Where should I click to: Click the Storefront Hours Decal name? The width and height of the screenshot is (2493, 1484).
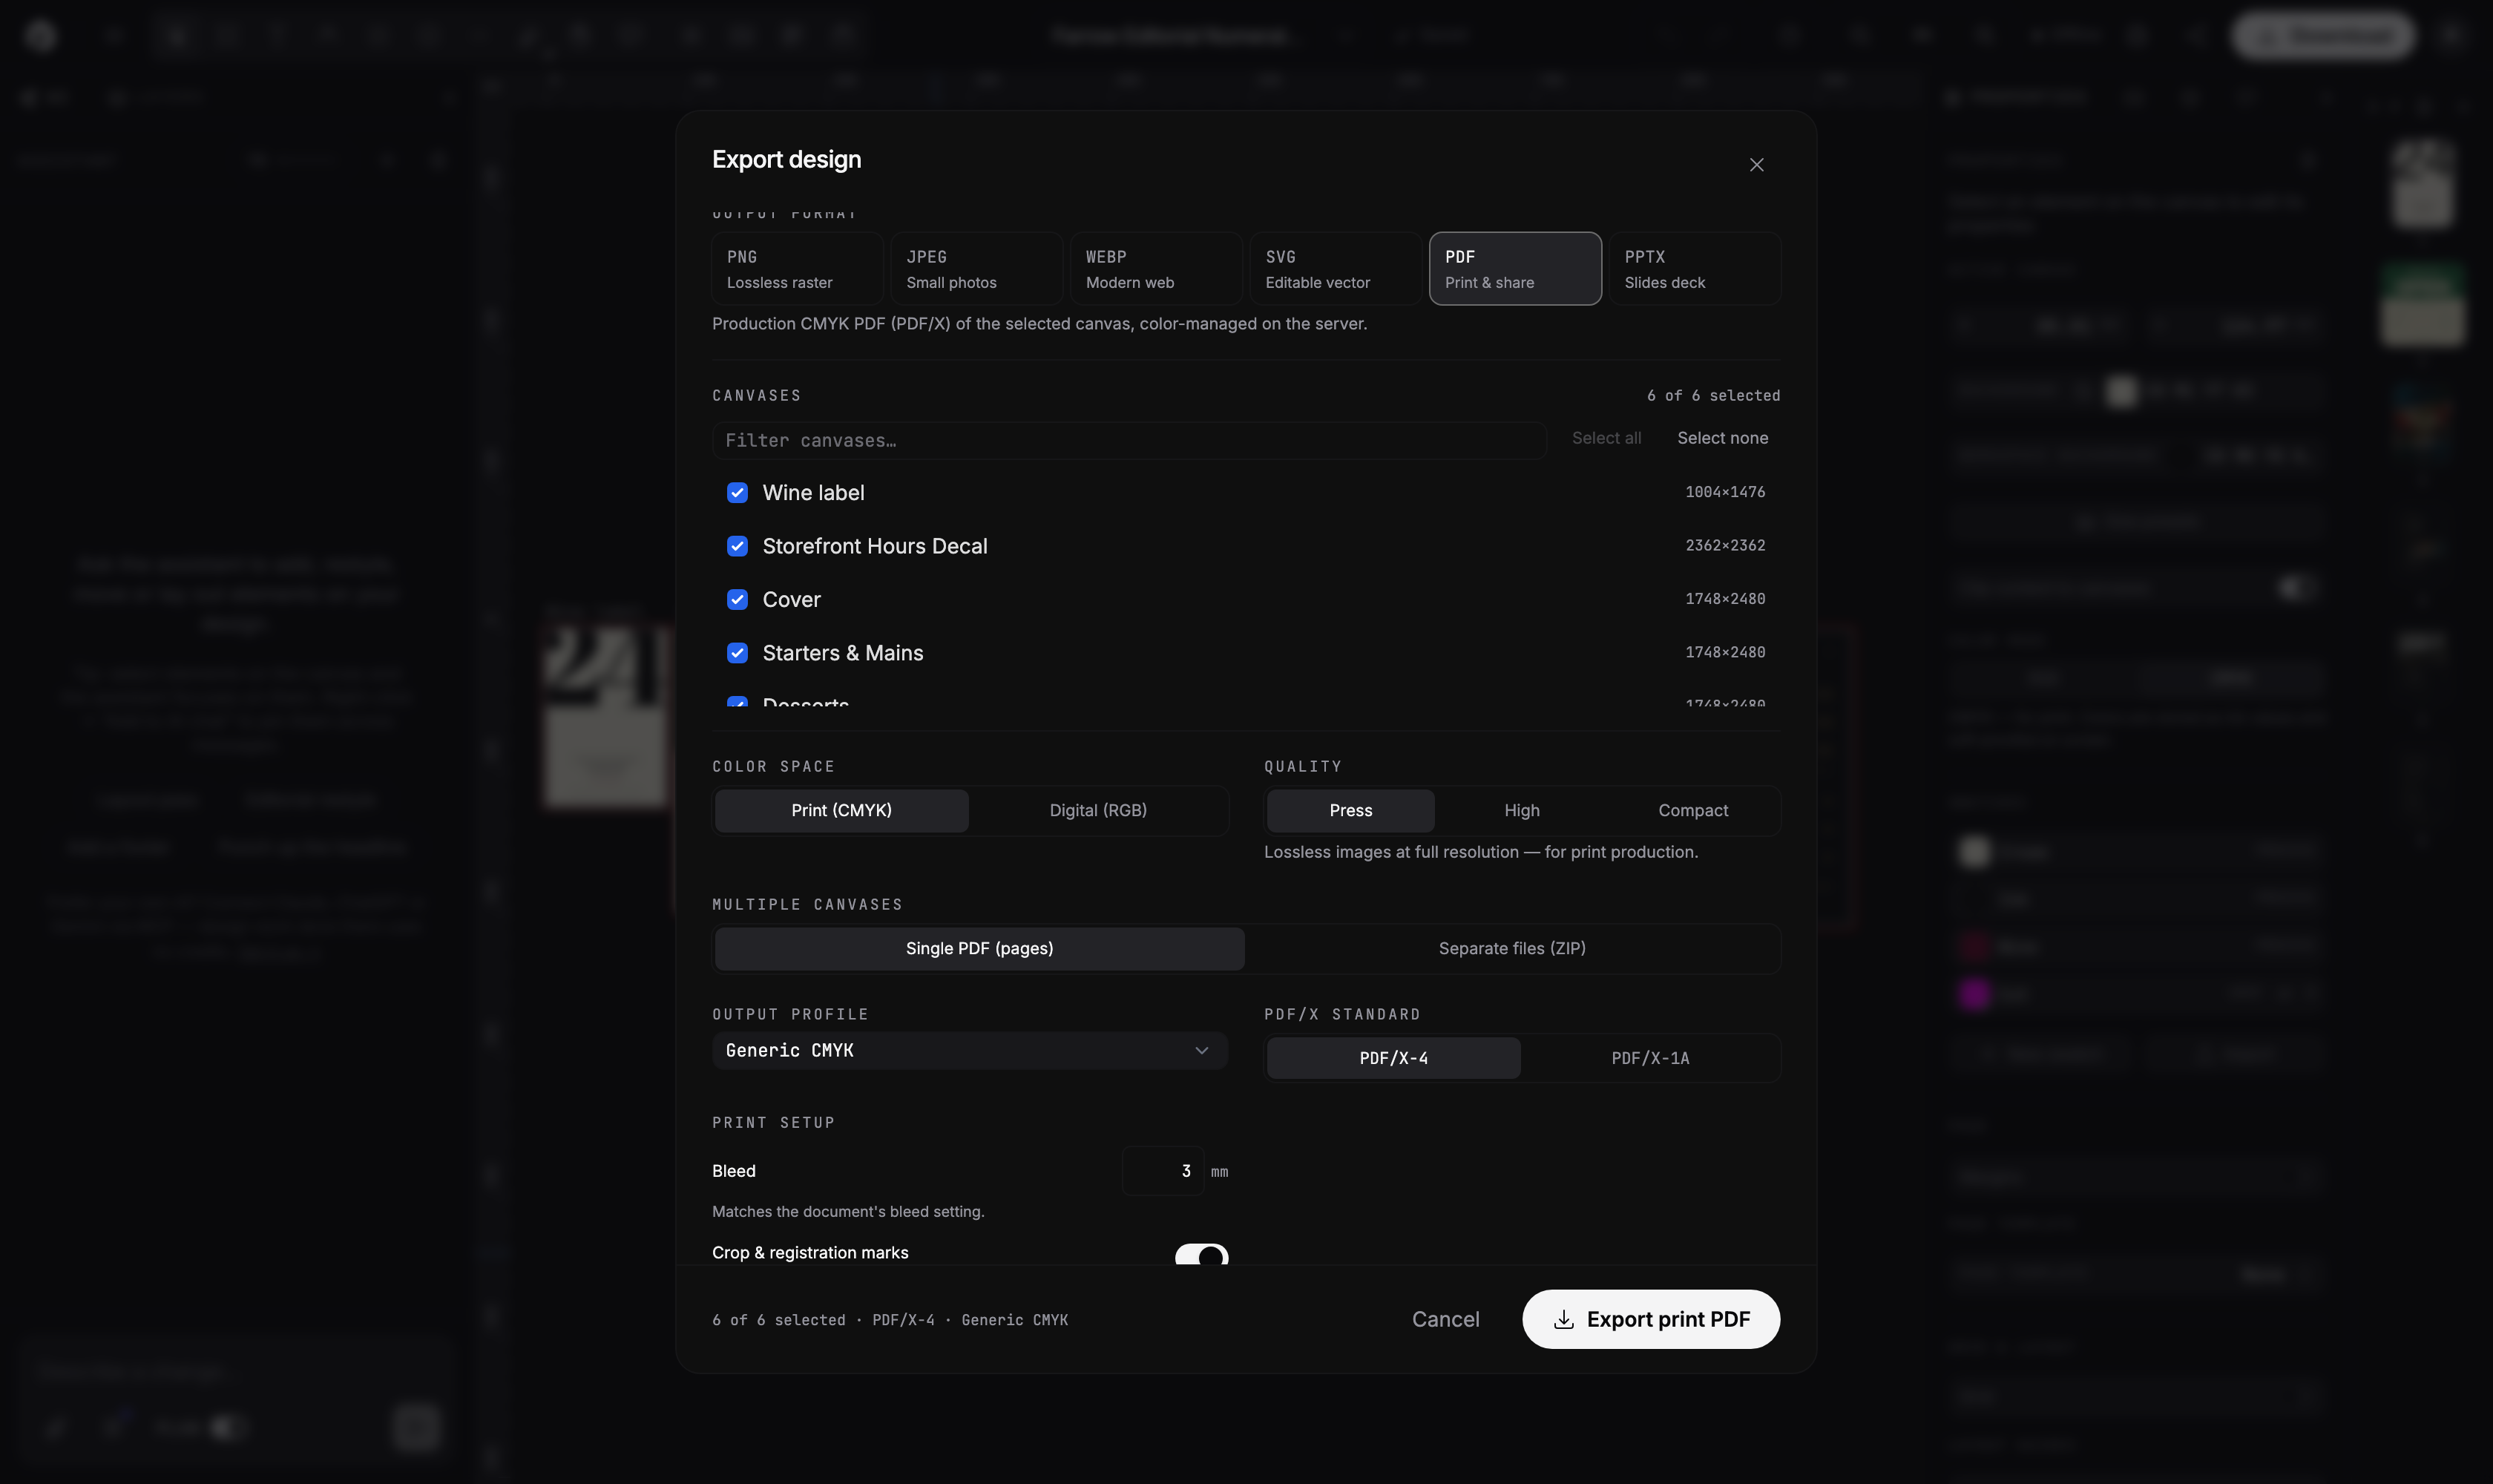(x=874, y=546)
